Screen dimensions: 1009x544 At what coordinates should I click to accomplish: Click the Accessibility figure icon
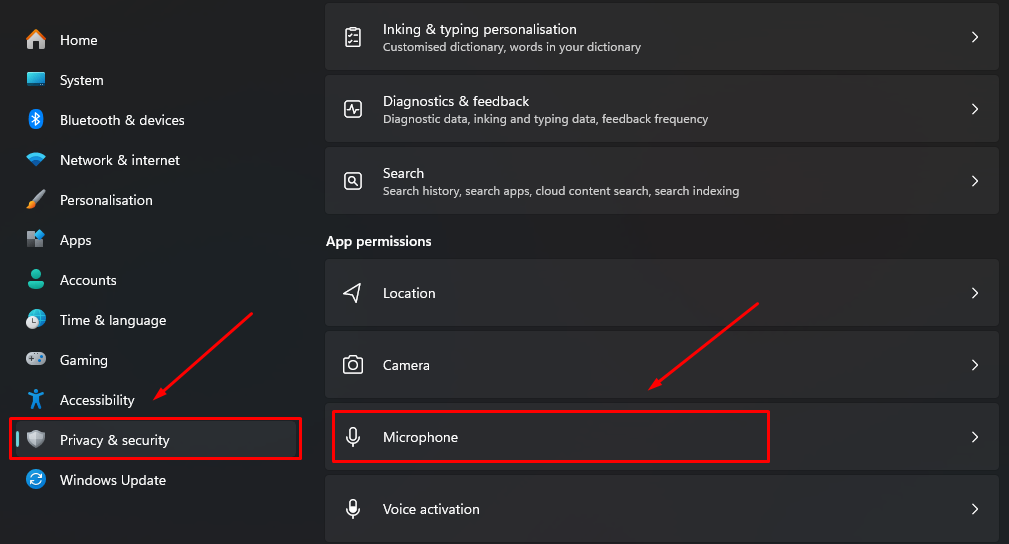click(x=36, y=399)
